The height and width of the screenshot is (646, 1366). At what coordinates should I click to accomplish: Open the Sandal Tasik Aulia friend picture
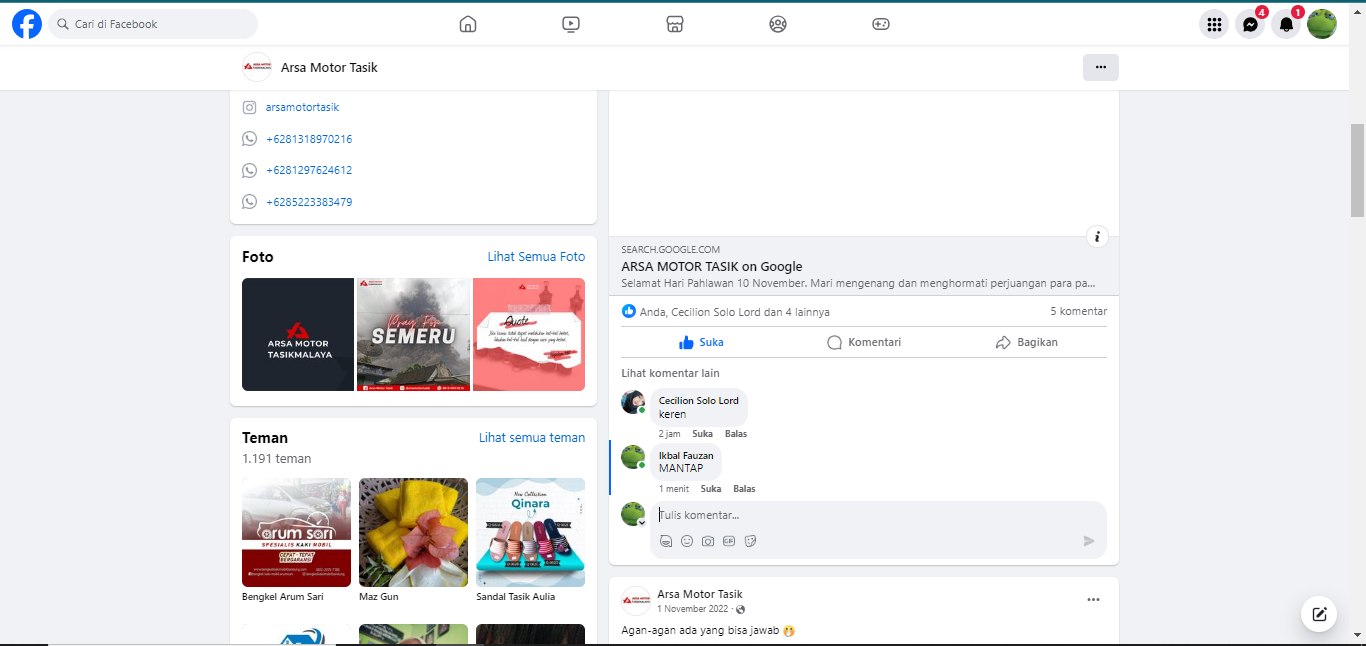click(530, 532)
